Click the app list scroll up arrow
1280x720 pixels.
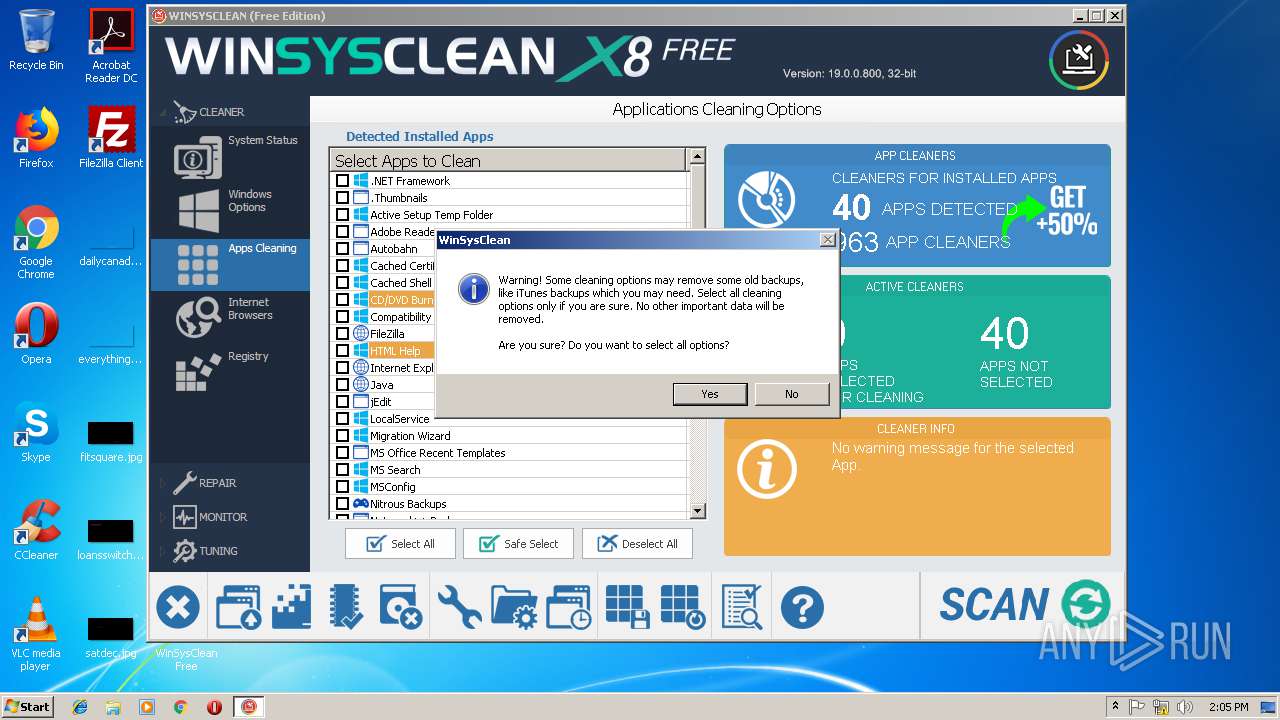tap(698, 157)
